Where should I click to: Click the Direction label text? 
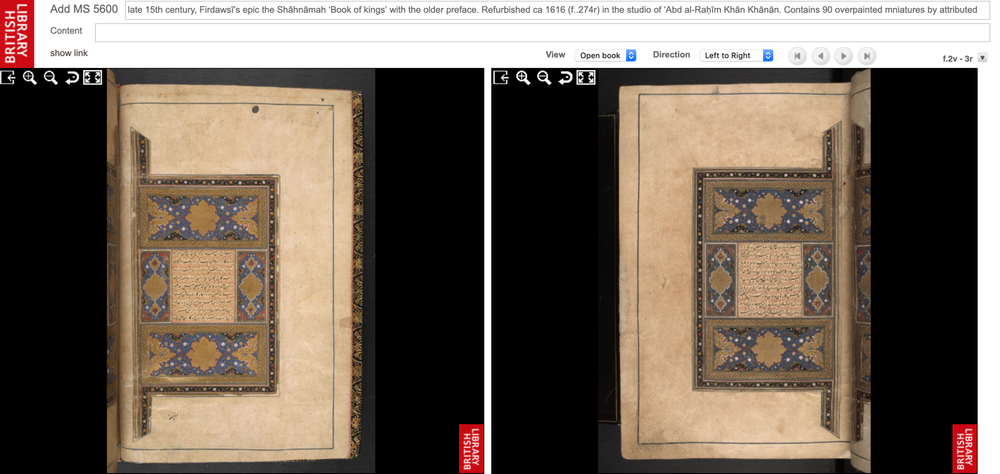[x=672, y=55]
